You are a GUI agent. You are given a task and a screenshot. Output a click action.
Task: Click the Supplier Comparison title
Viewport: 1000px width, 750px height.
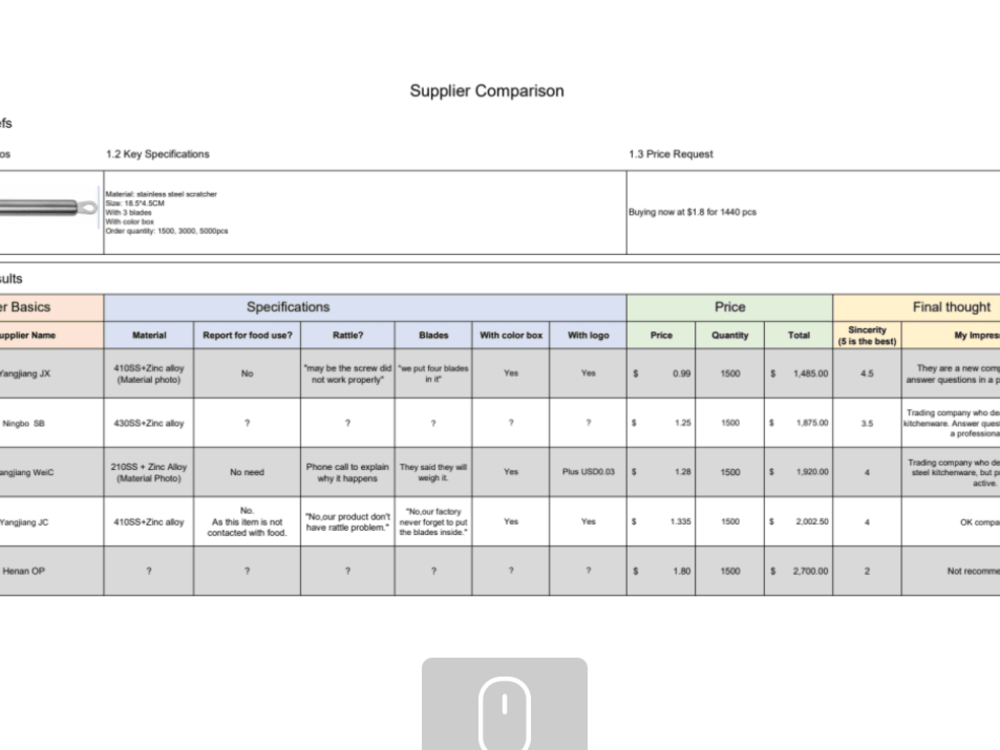pos(487,91)
